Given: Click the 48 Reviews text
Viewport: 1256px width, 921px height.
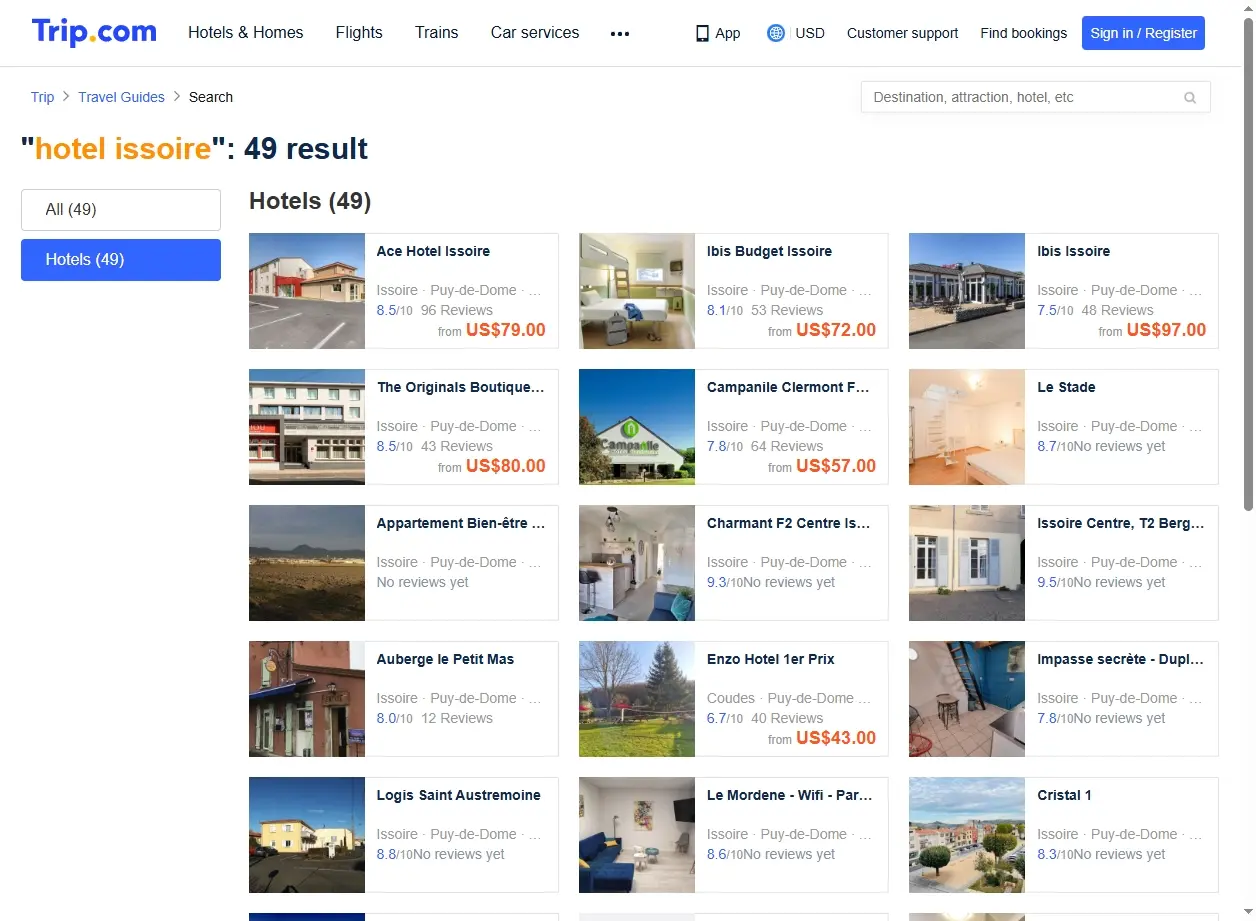Looking at the screenshot, I should [x=1118, y=310].
